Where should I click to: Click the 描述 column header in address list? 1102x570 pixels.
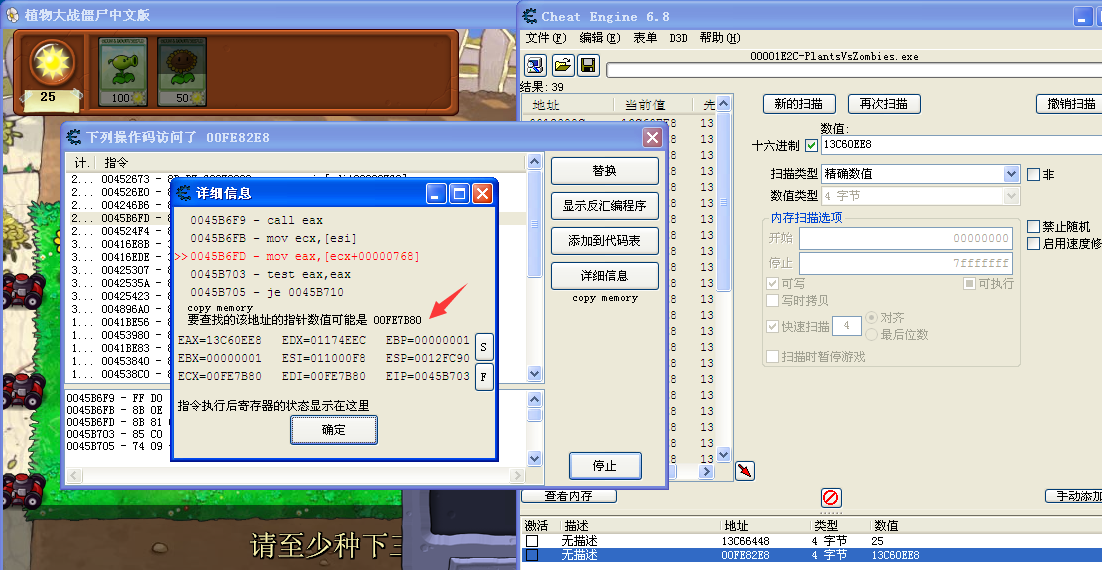pyautogui.click(x=576, y=526)
